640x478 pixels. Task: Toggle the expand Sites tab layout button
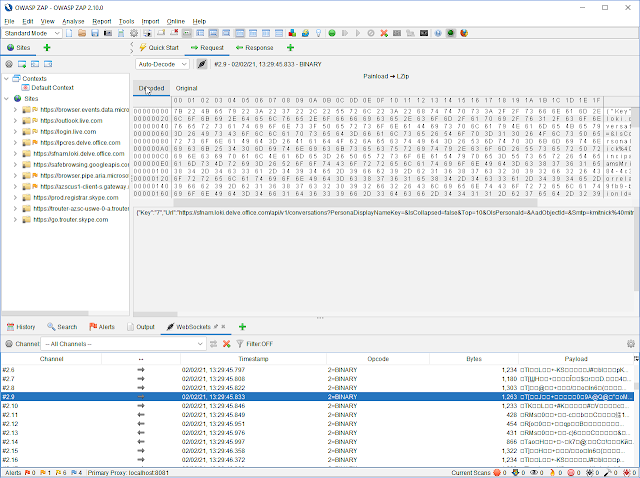tap(200, 33)
